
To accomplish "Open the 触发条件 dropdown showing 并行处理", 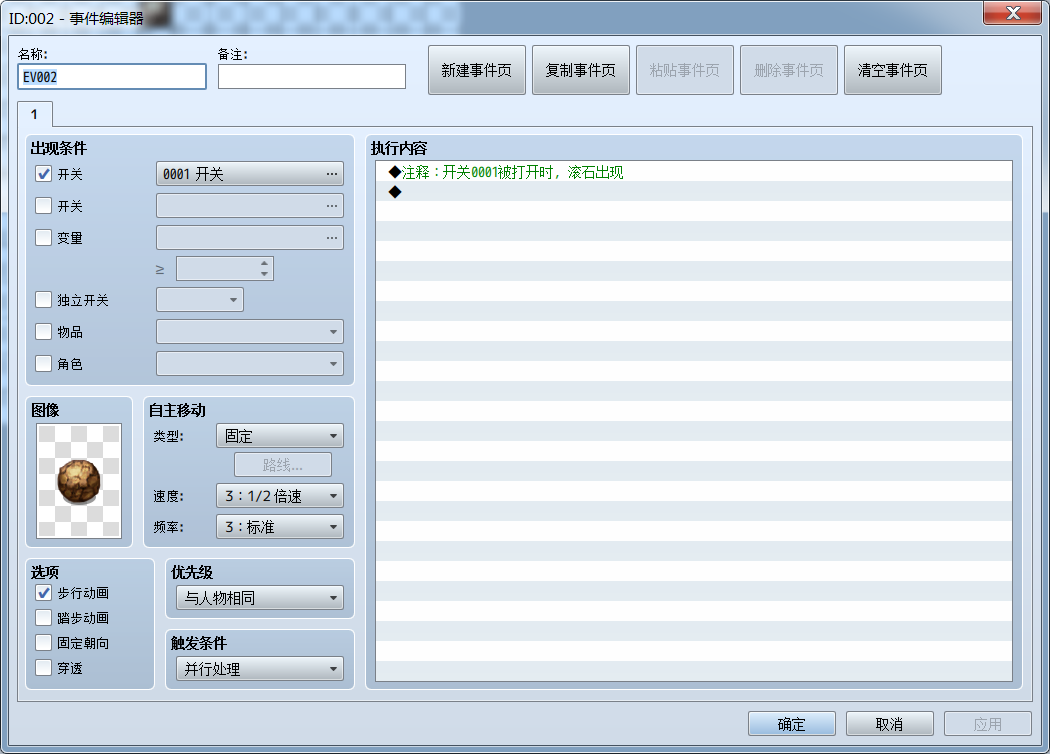I will 260,669.
